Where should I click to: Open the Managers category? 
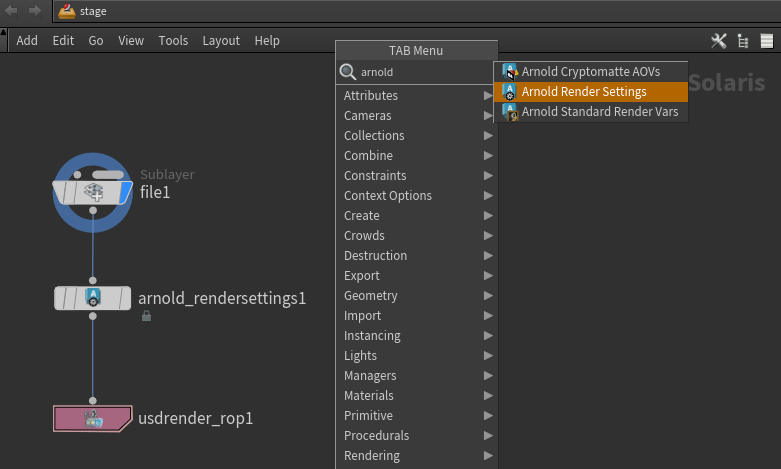click(416, 375)
